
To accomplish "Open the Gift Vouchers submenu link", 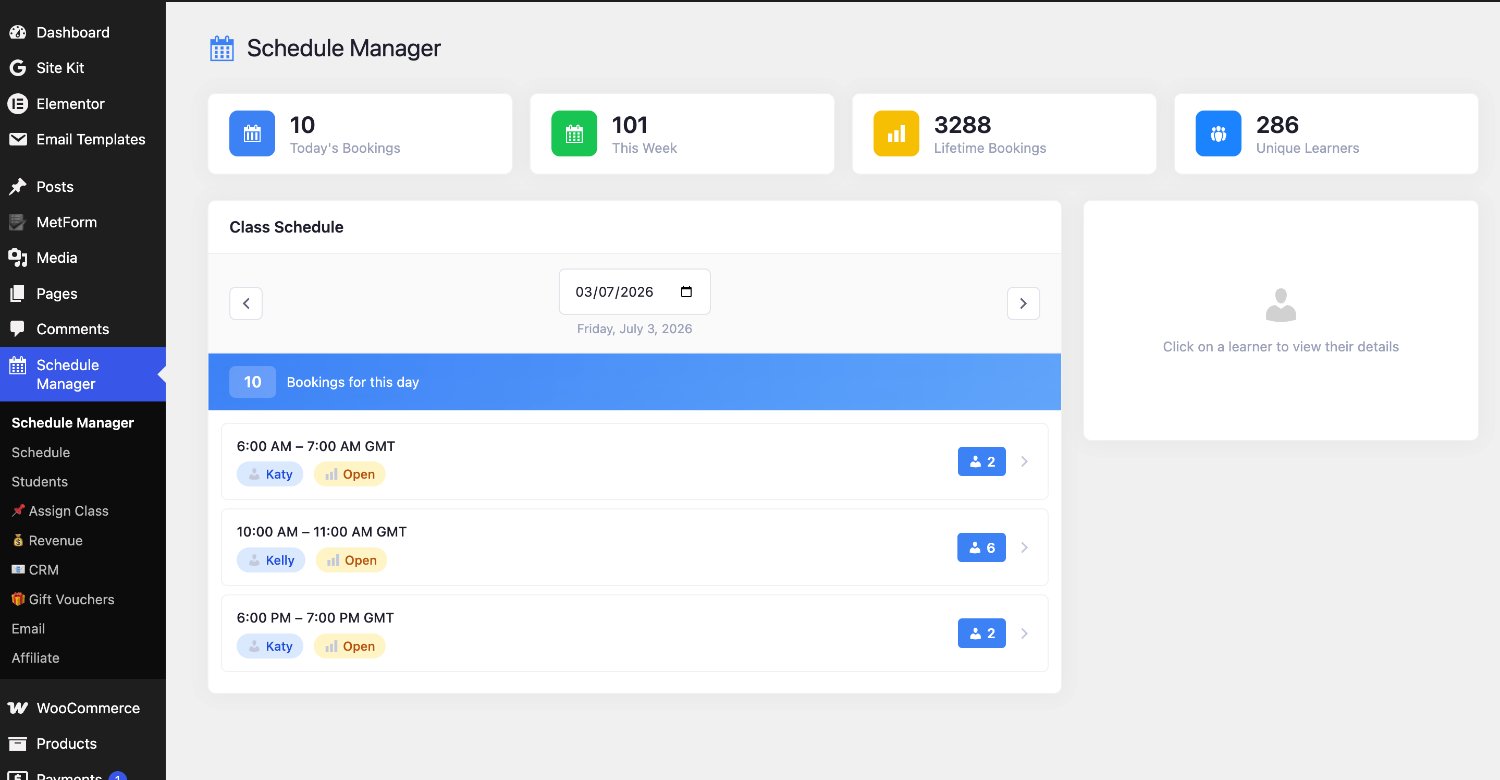I will [63, 600].
